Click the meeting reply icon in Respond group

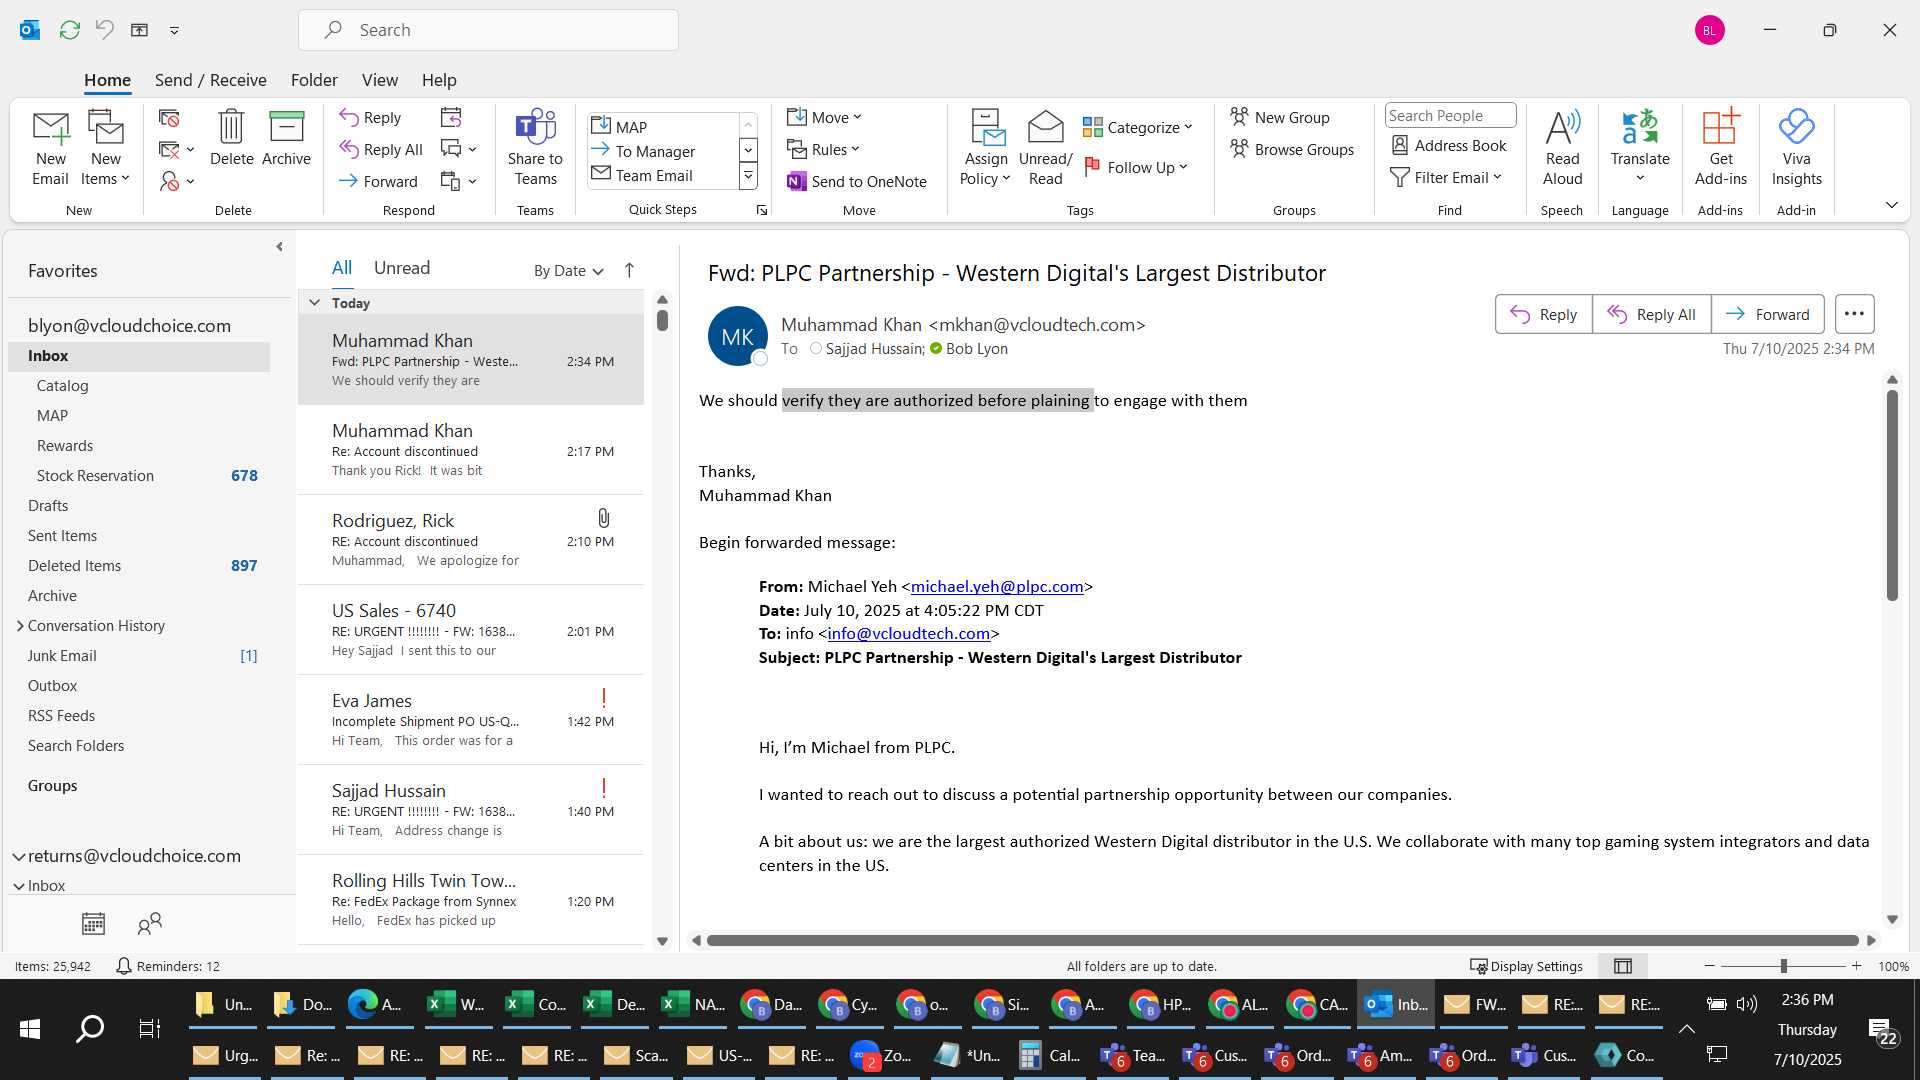click(451, 118)
